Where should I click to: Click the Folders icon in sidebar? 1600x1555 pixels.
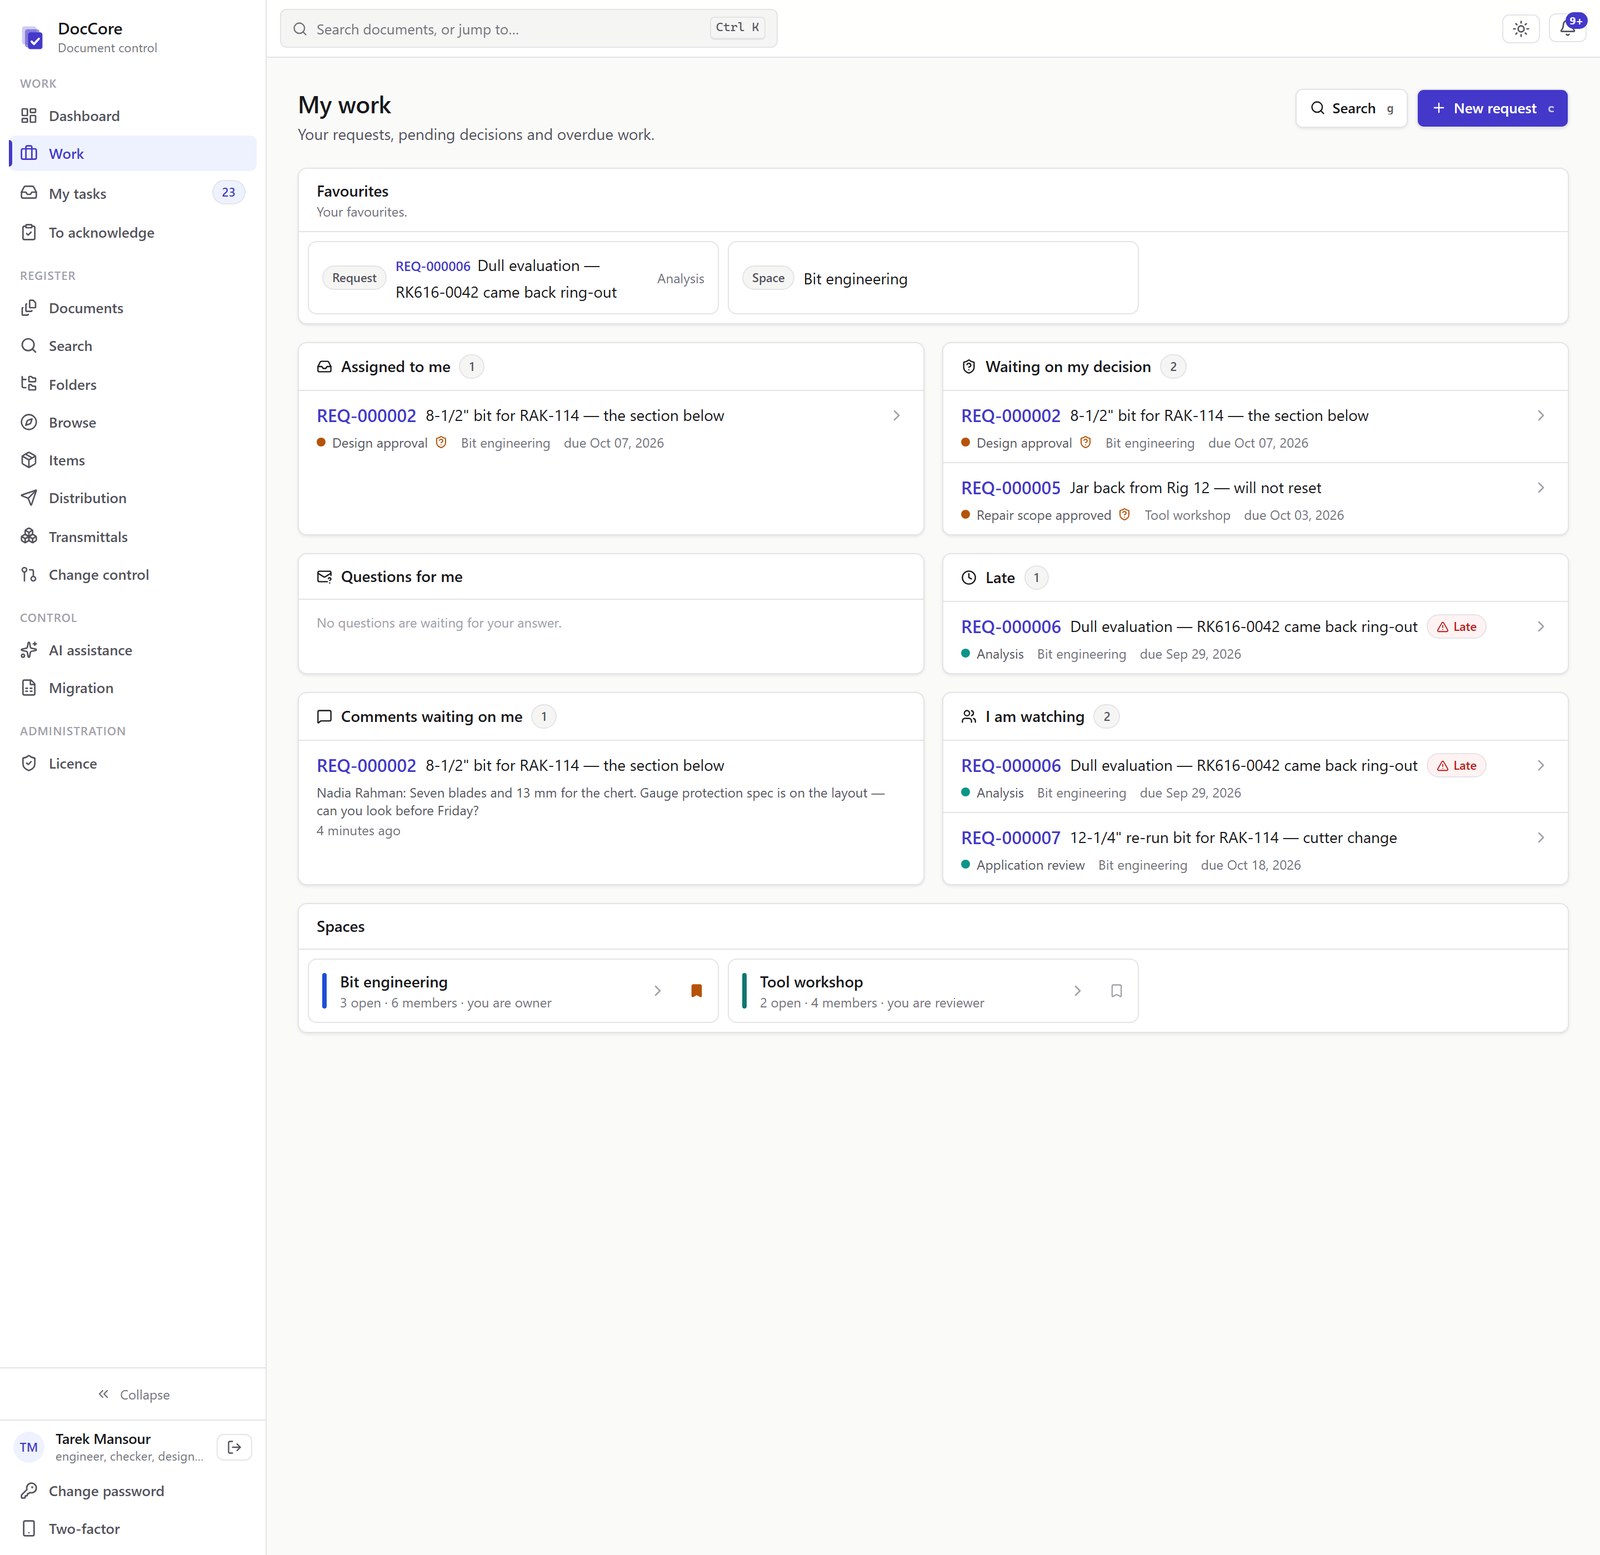29,384
